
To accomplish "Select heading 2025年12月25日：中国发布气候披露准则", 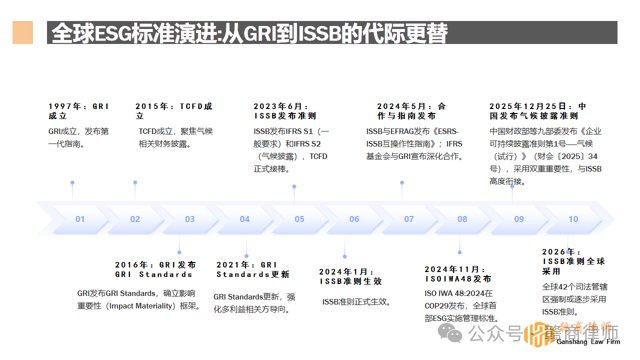I will point(538,111).
